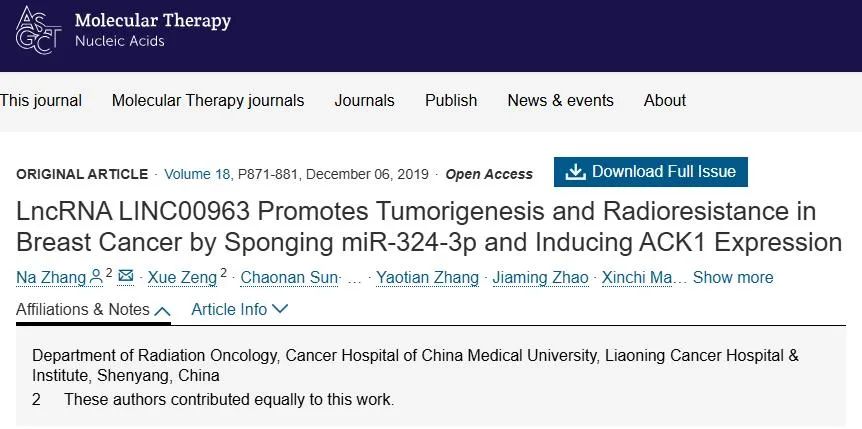Open the Publish menu item
862x429 pixels.
451,101
